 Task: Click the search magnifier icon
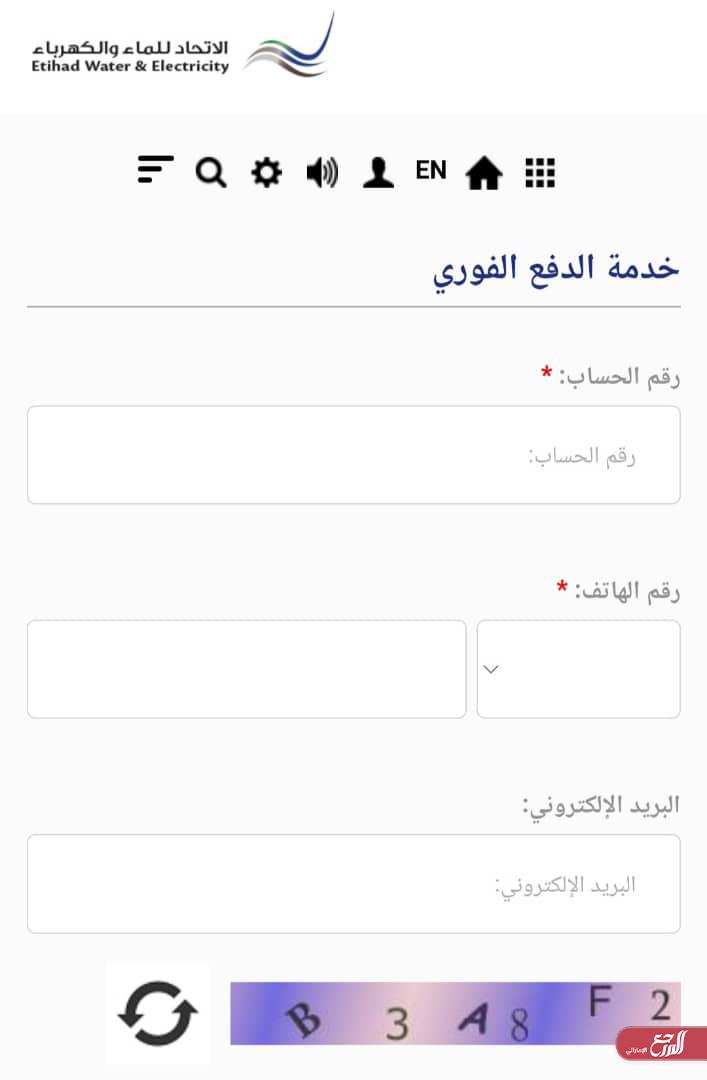(211, 173)
